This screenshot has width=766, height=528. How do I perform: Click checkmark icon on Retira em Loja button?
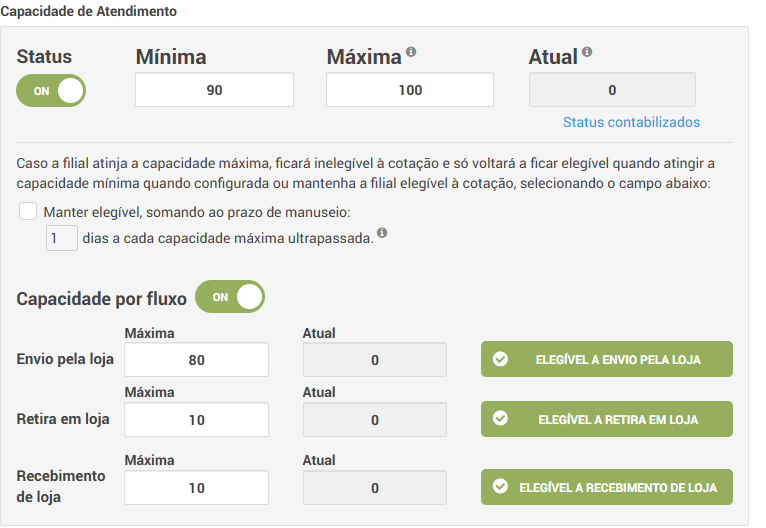pos(501,419)
